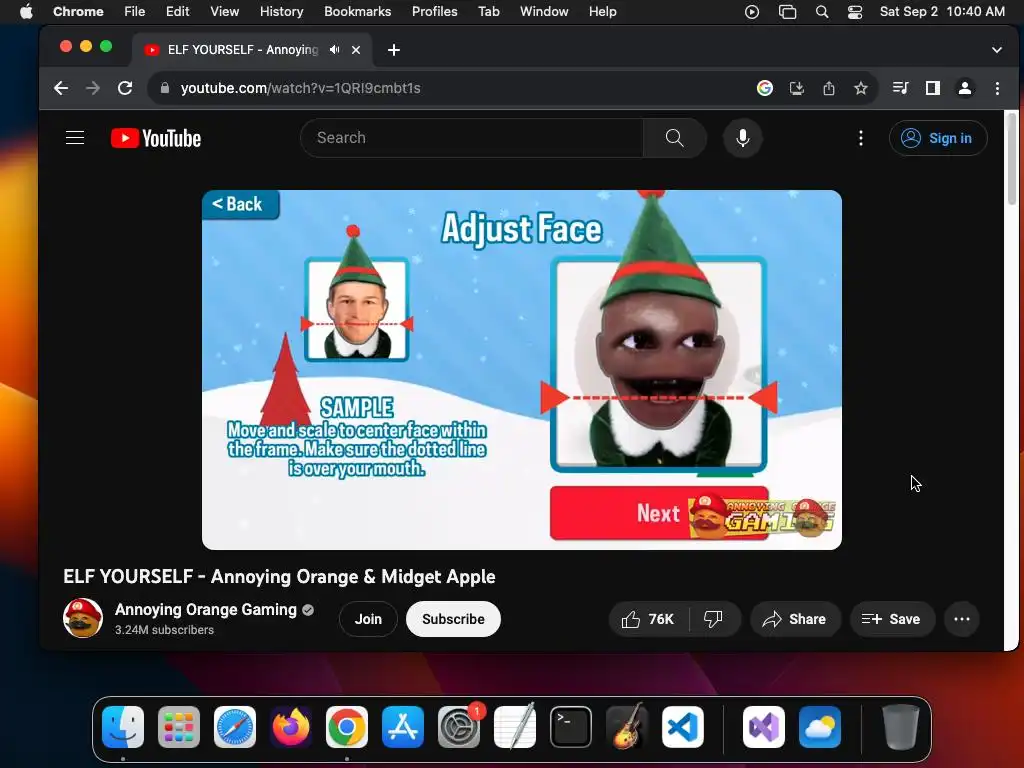Bookmark this page with the star
1024x768 pixels.
(x=861, y=88)
